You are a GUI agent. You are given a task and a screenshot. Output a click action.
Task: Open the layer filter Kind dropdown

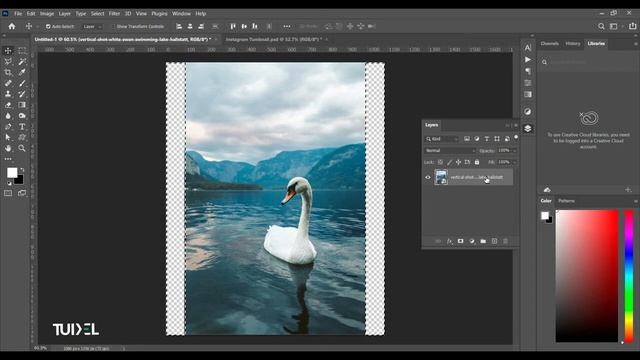[x=442, y=139]
